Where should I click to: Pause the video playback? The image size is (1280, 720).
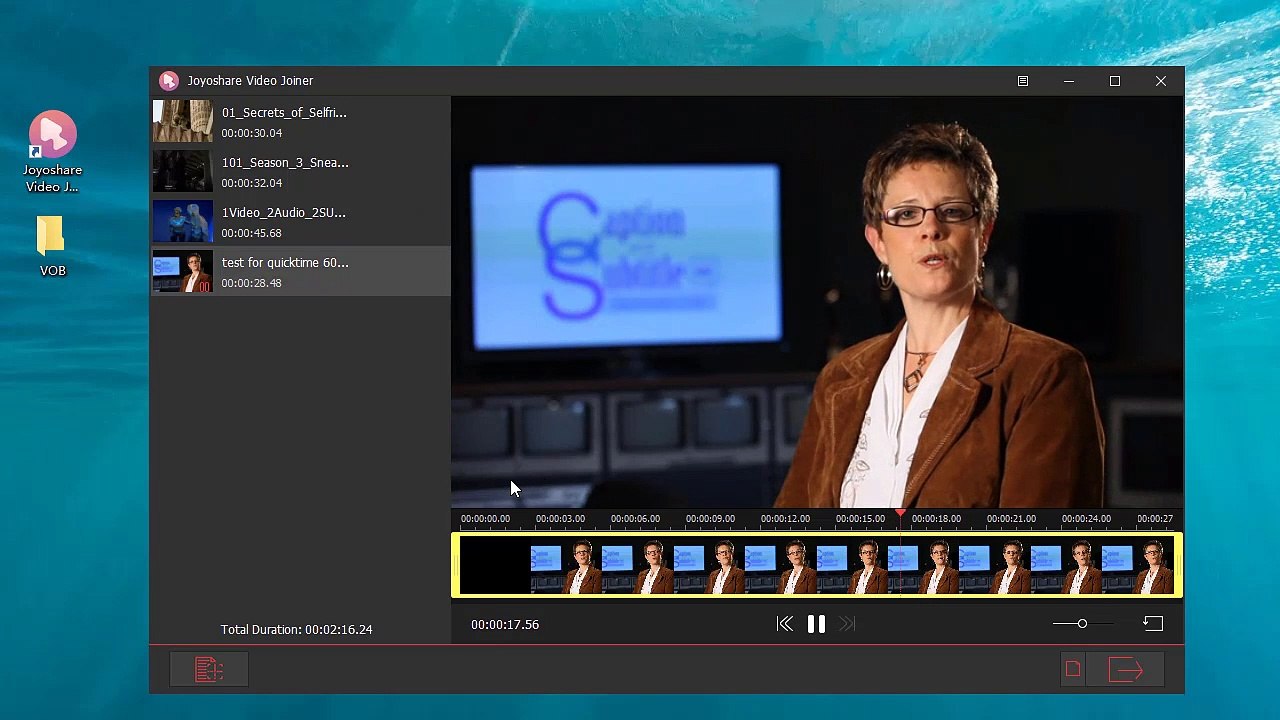(816, 624)
